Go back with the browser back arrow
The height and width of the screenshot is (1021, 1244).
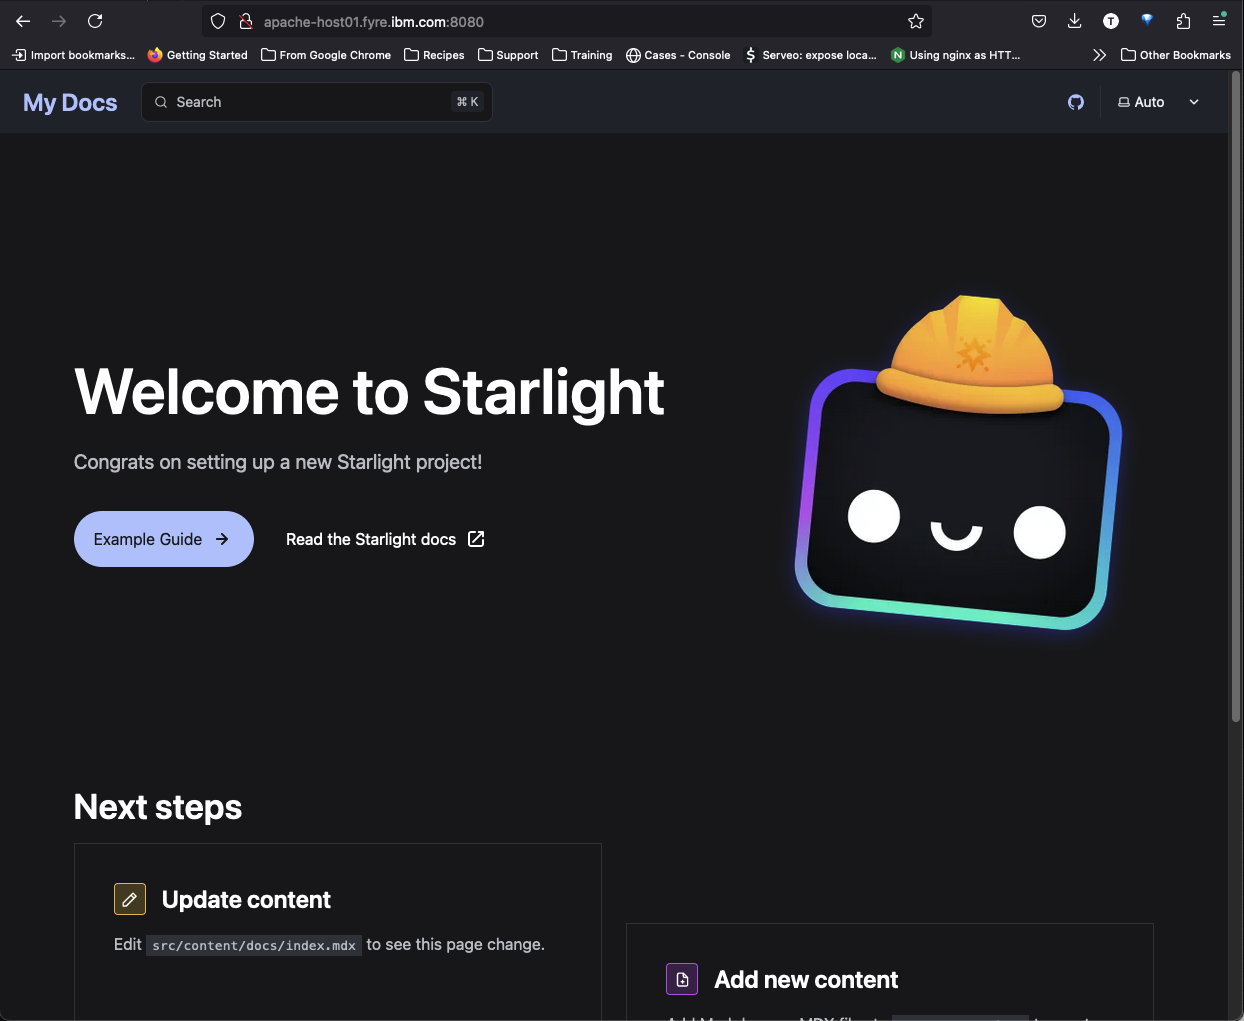[23, 21]
